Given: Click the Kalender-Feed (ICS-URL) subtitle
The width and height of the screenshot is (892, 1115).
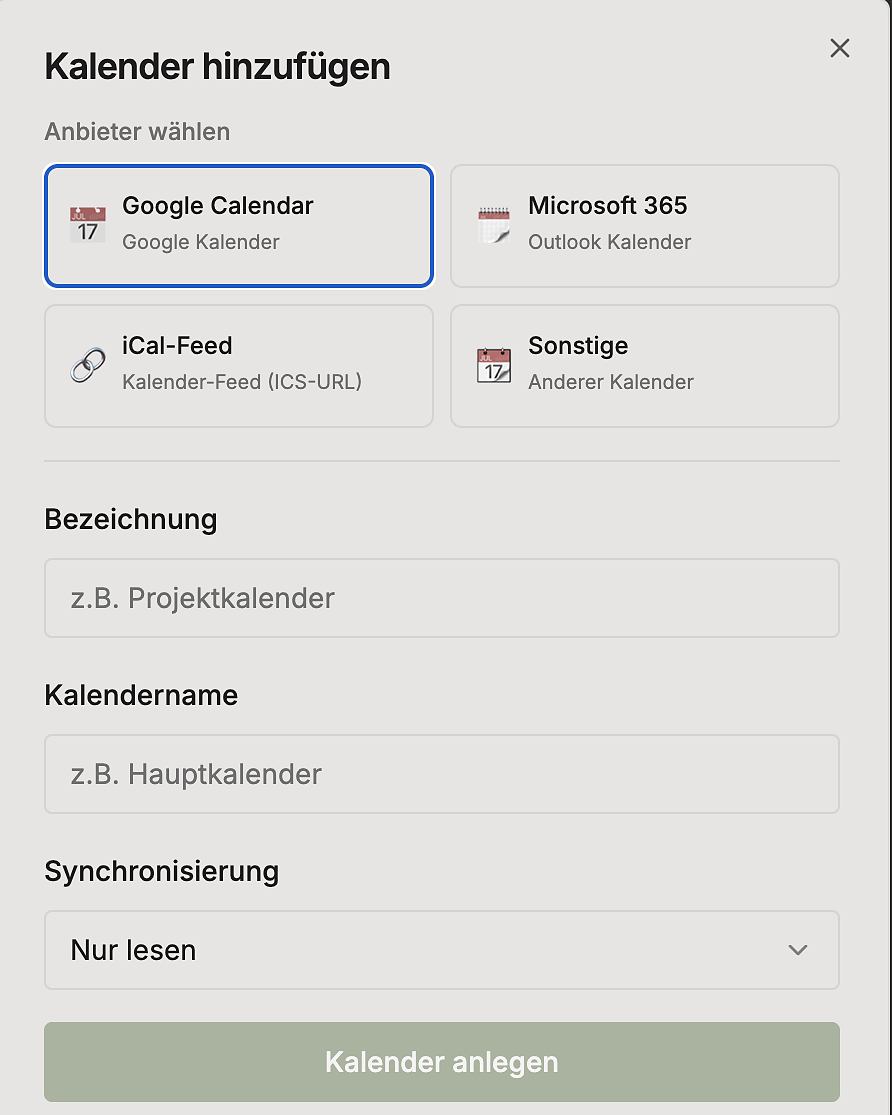Looking at the screenshot, I should (x=242, y=382).
